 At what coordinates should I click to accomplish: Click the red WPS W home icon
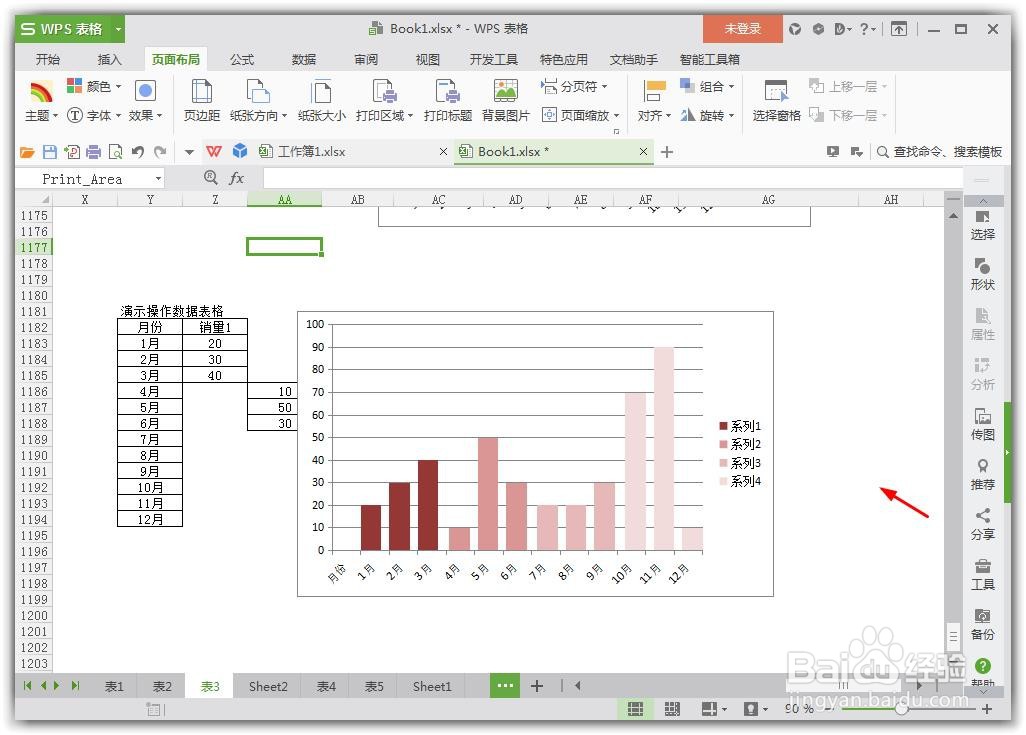coord(213,152)
